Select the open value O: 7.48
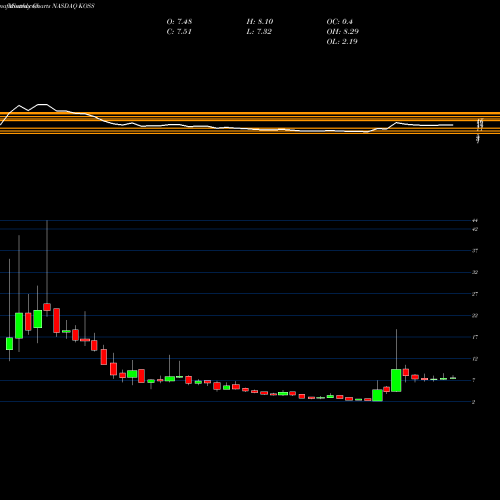Viewport: 500px width, 500px height. click(x=179, y=22)
